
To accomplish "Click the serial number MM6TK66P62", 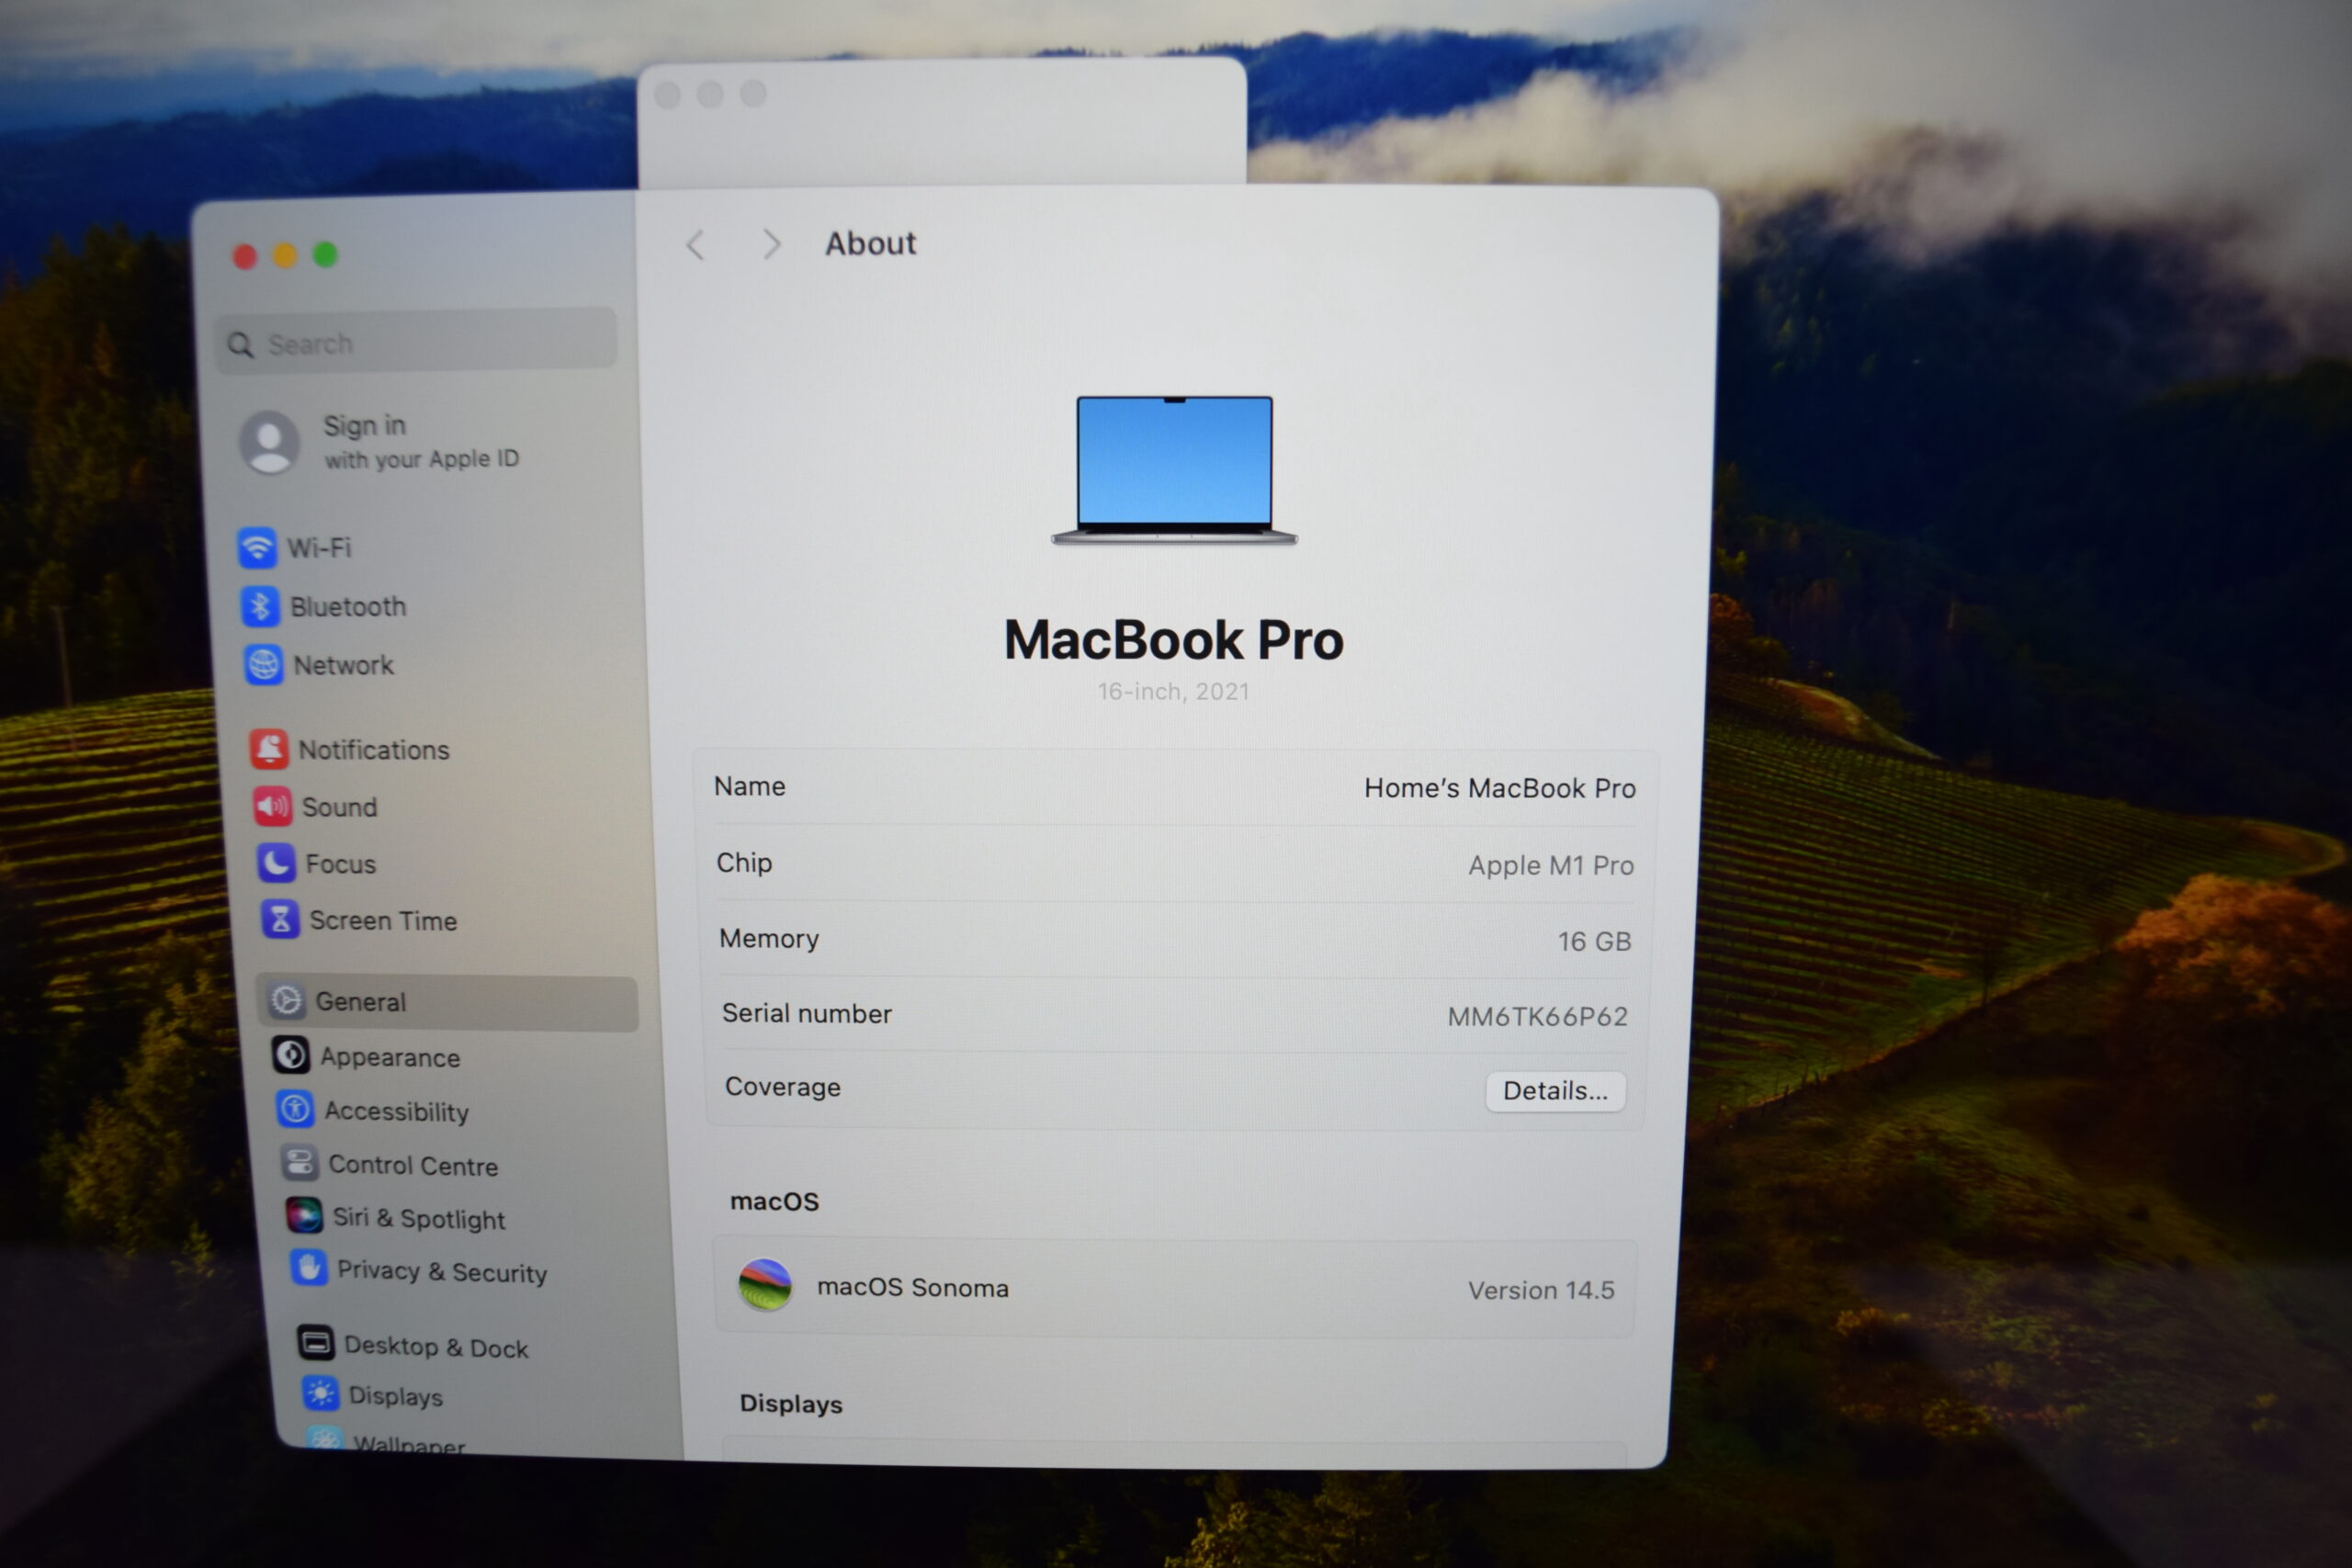I will (1537, 1016).
